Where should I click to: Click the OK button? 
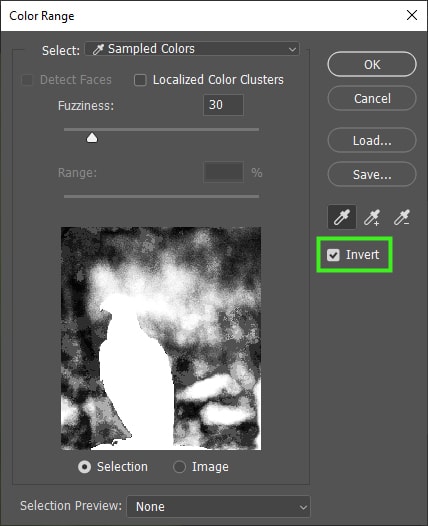372,64
